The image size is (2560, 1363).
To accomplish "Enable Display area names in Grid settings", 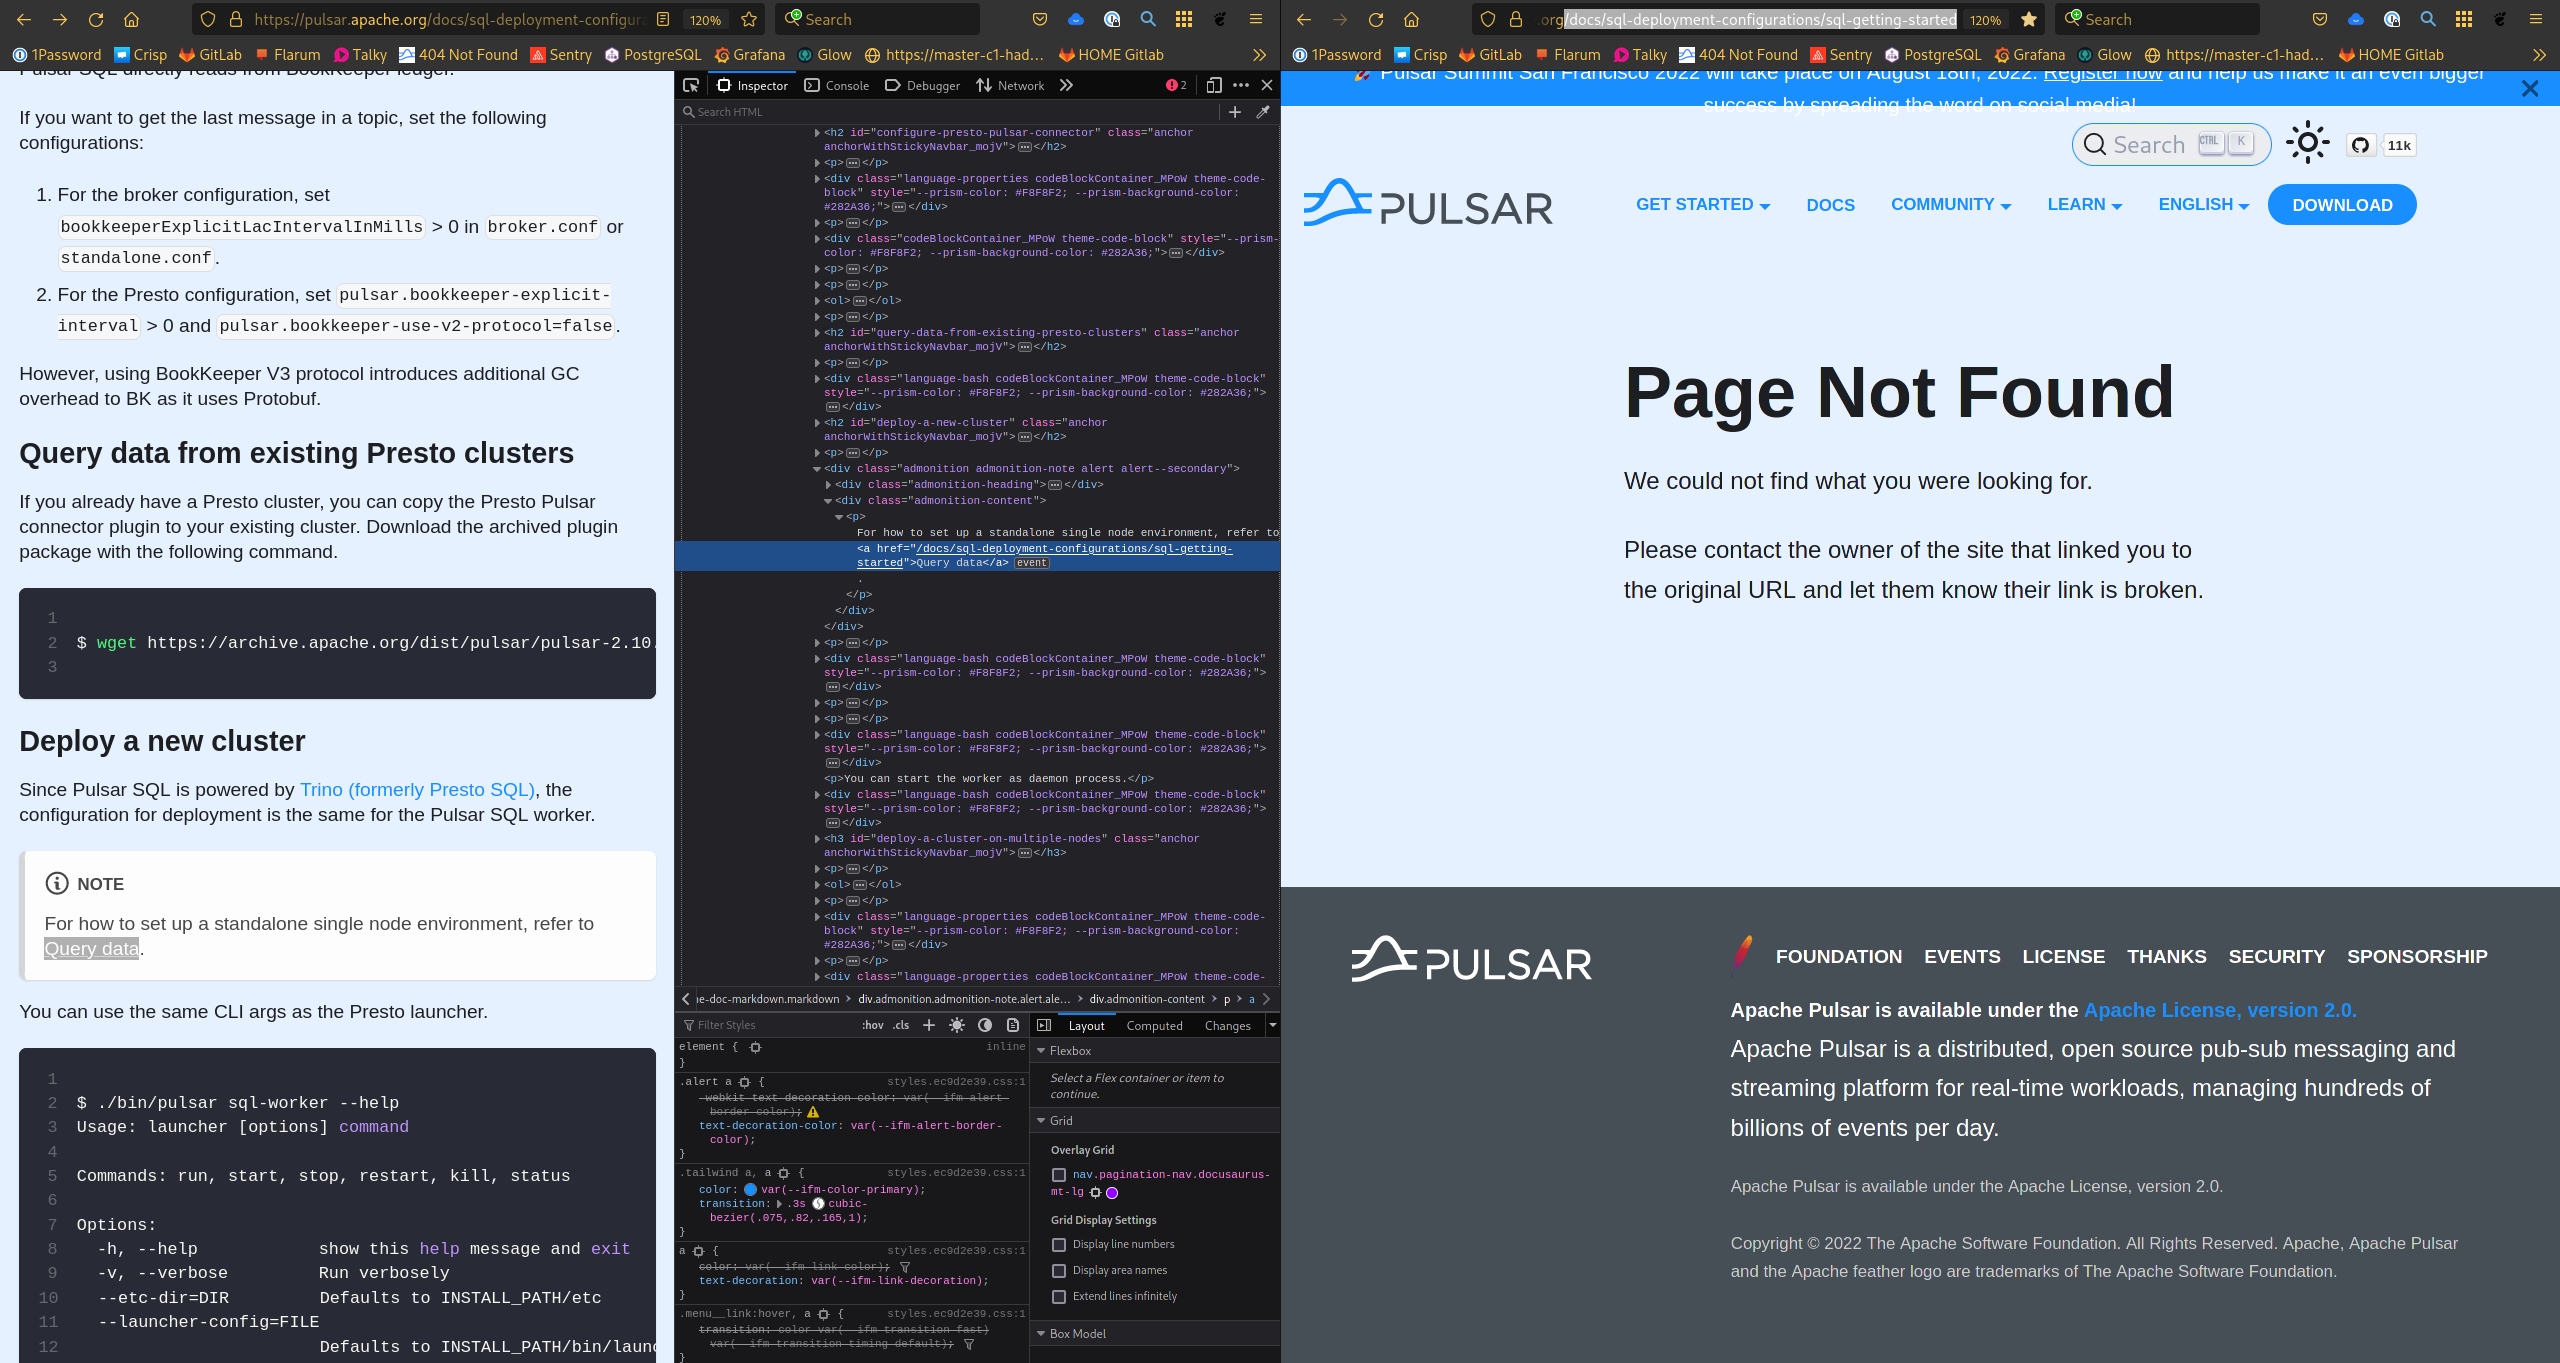I will (x=1060, y=1270).
